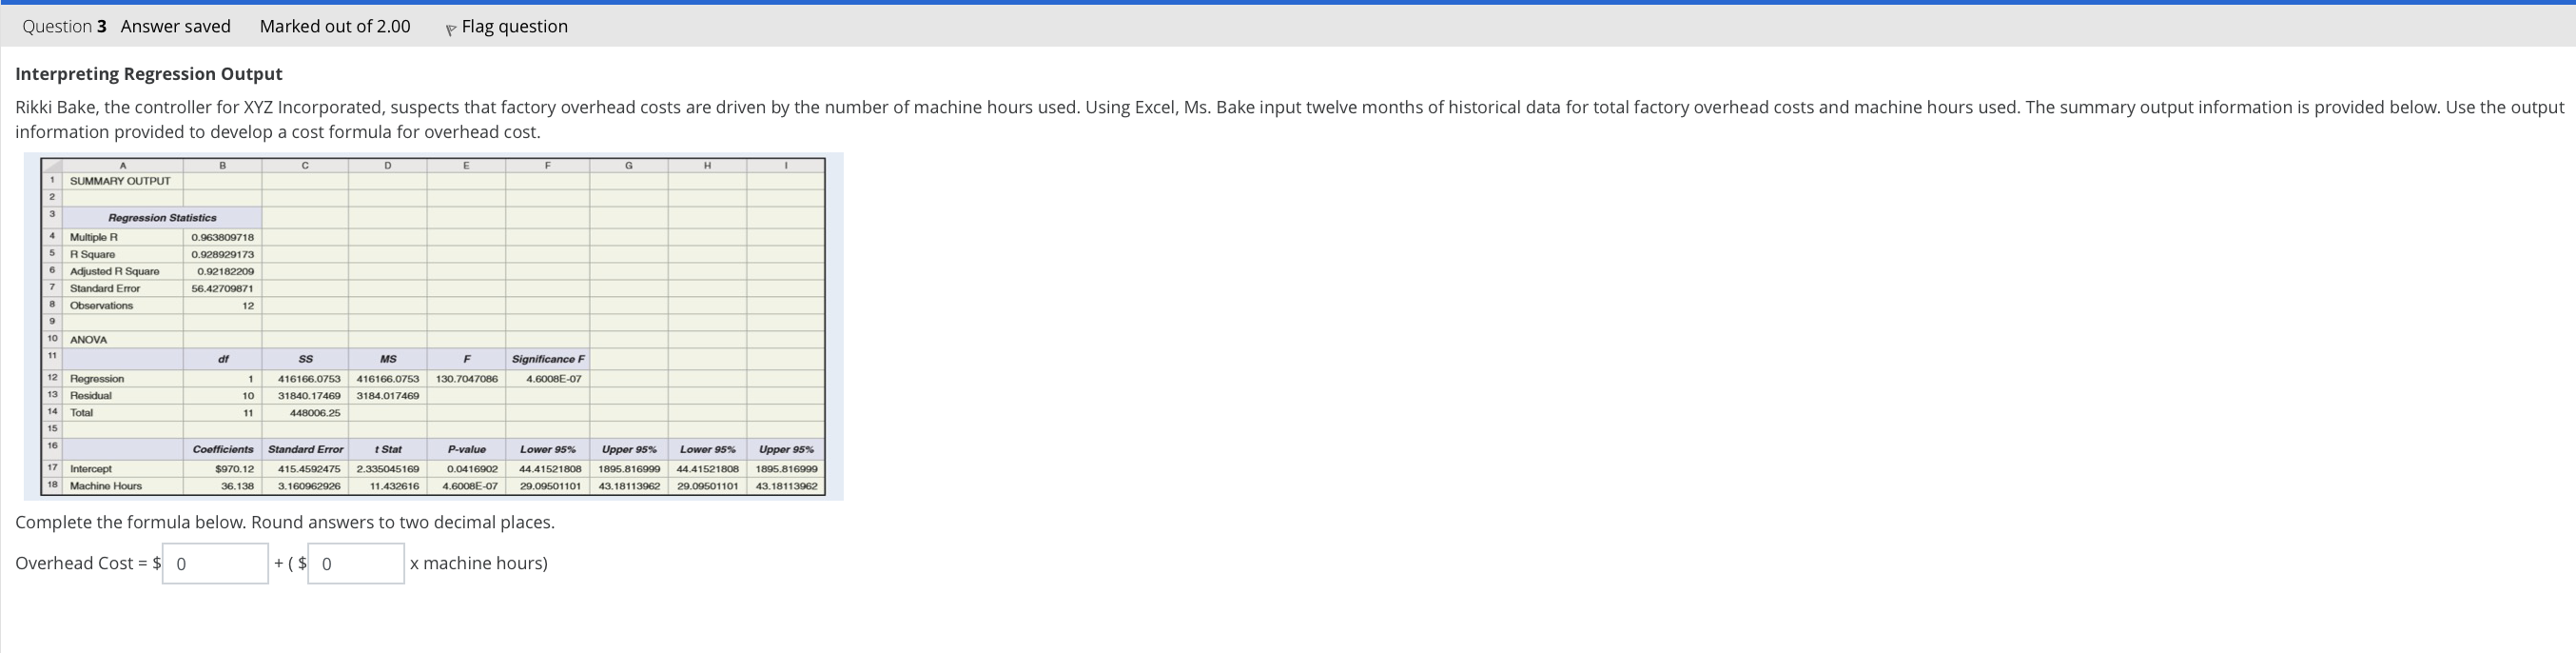
Task: Click the Adjusted R Square value 0.92182209
Action: tap(226, 271)
